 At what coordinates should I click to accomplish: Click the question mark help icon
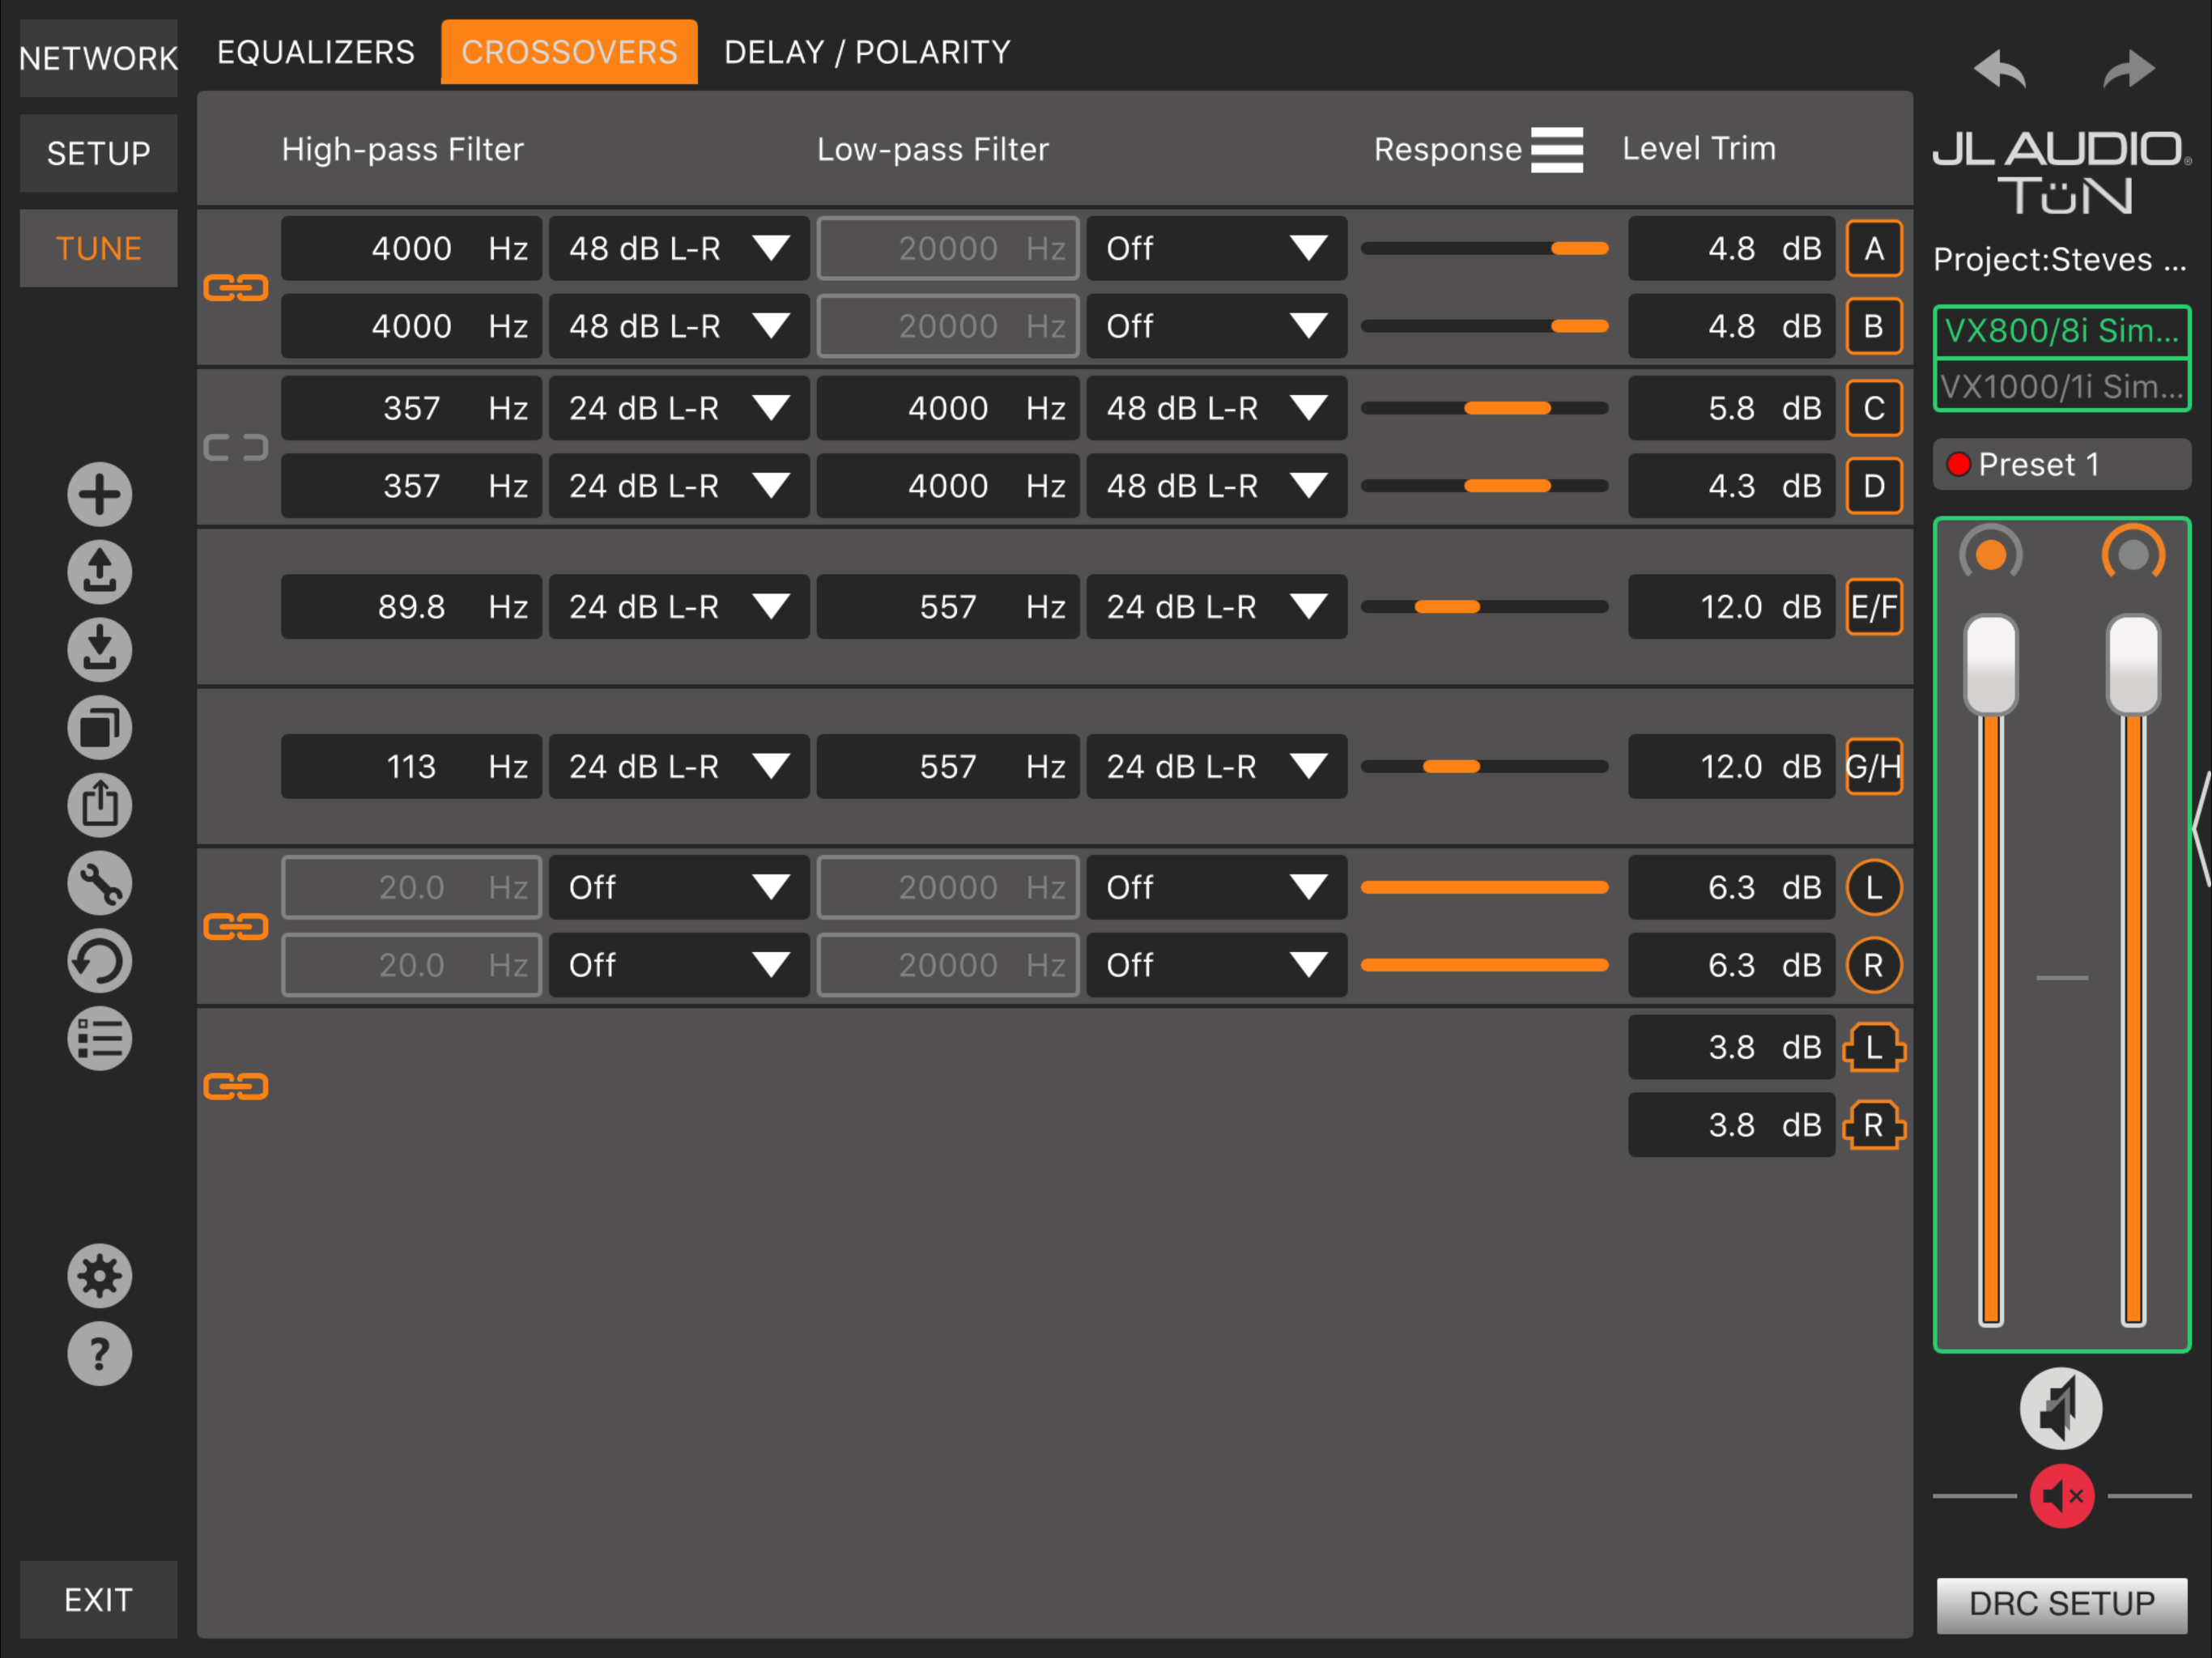pyautogui.click(x=99, y=1354)
